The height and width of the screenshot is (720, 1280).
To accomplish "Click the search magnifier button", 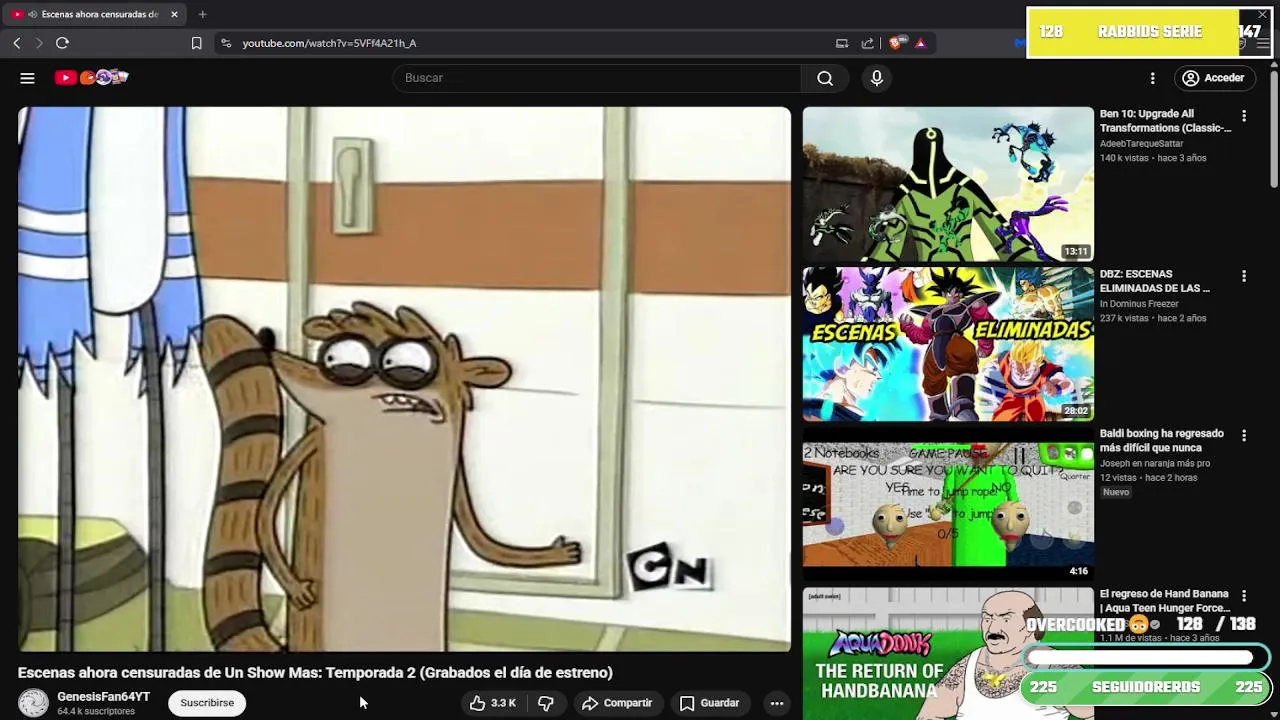I will pyautogui.click(x=825, y=78).
